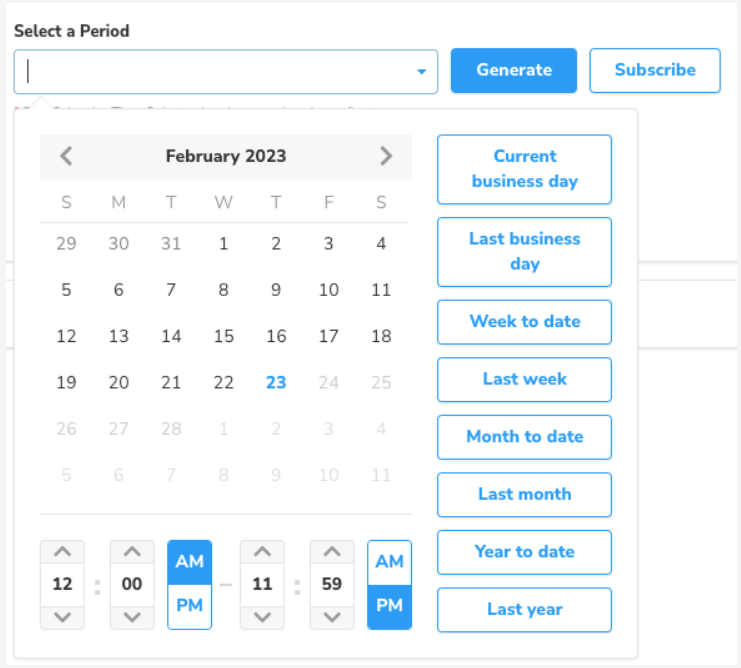Choose the Current business day preset

[x=524, y=169]
